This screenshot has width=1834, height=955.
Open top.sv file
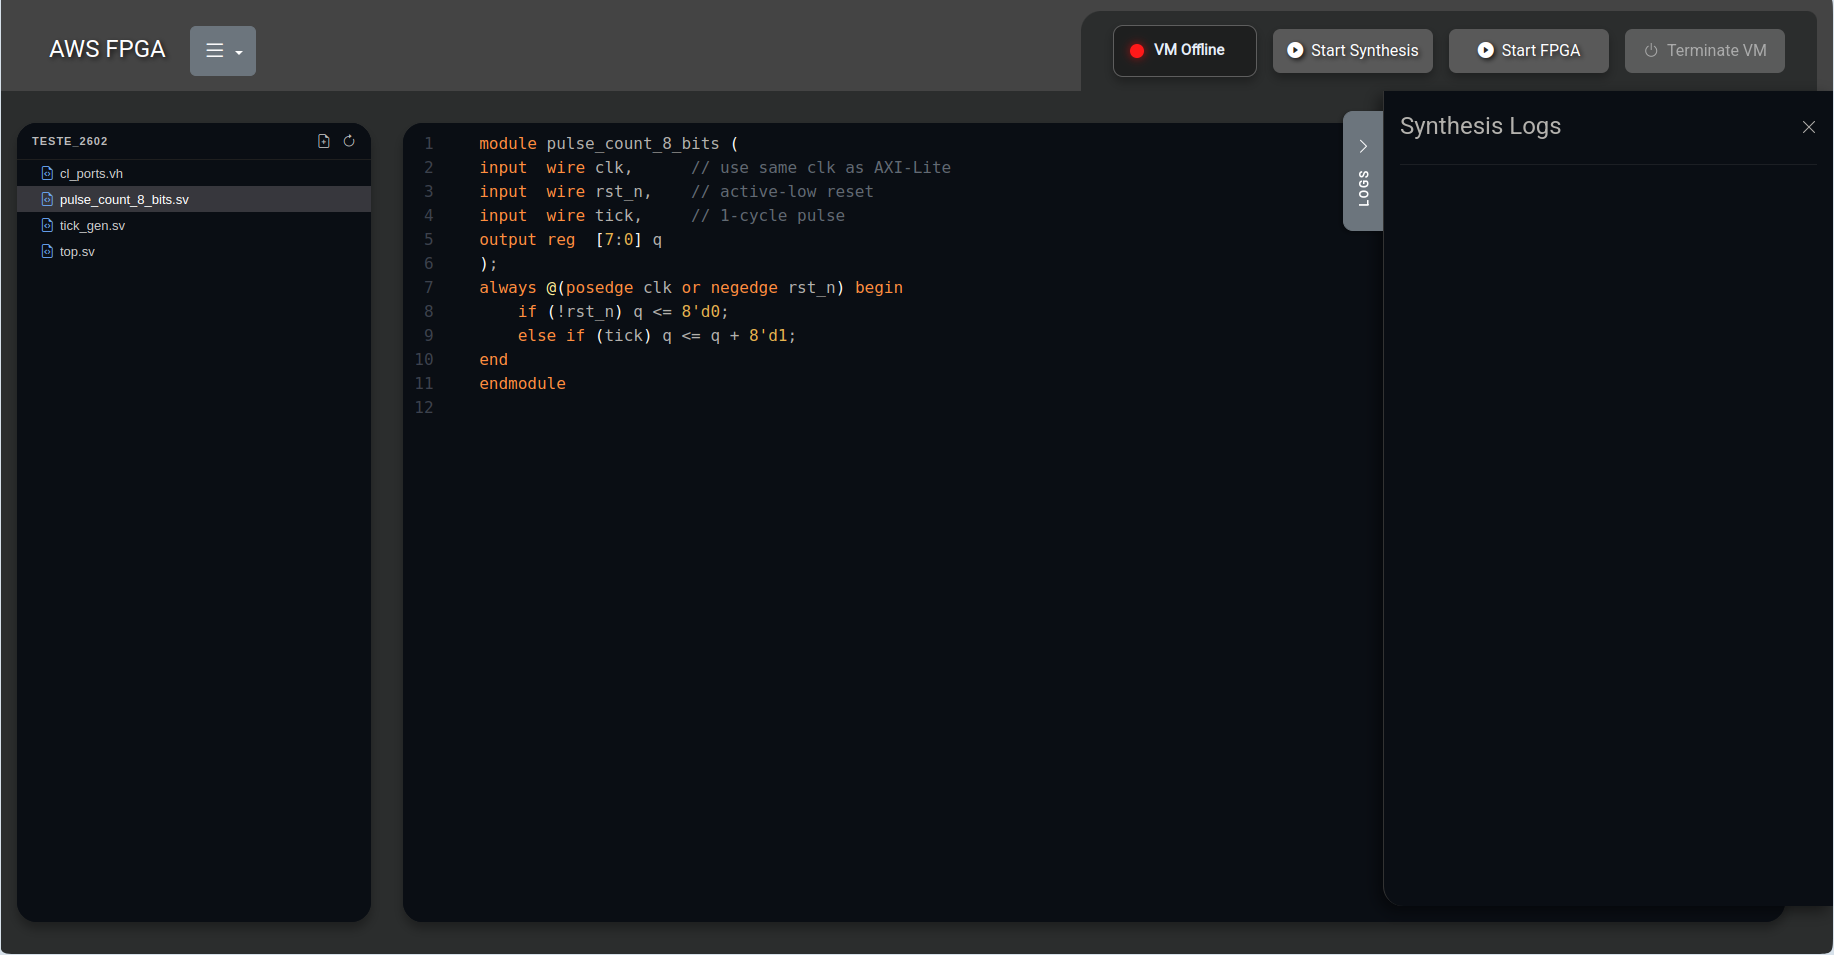coord(194,251)
